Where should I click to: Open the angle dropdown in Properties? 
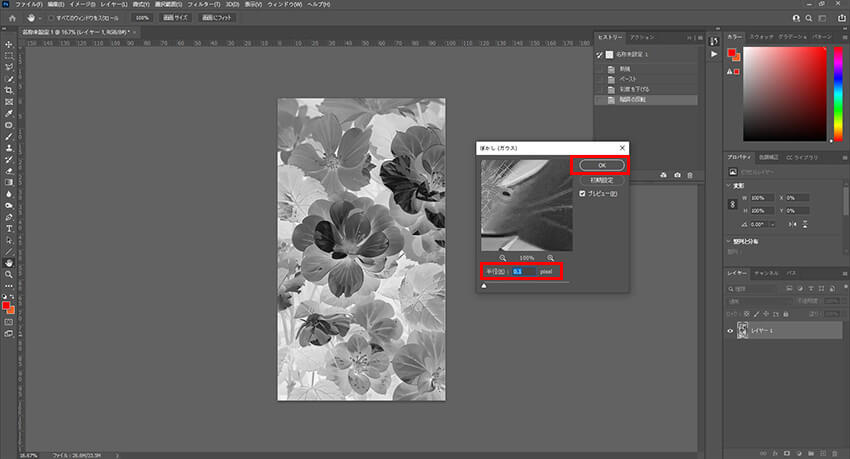[x=772, y=224]
